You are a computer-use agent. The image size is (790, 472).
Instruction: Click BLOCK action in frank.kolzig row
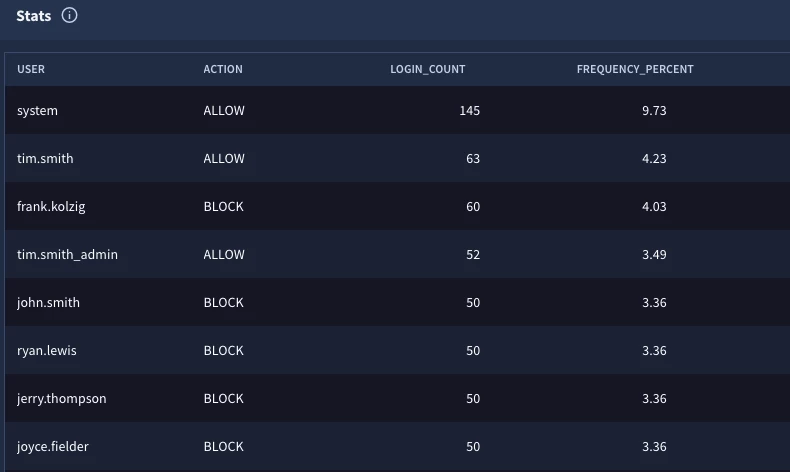click(x=224, y=207)
